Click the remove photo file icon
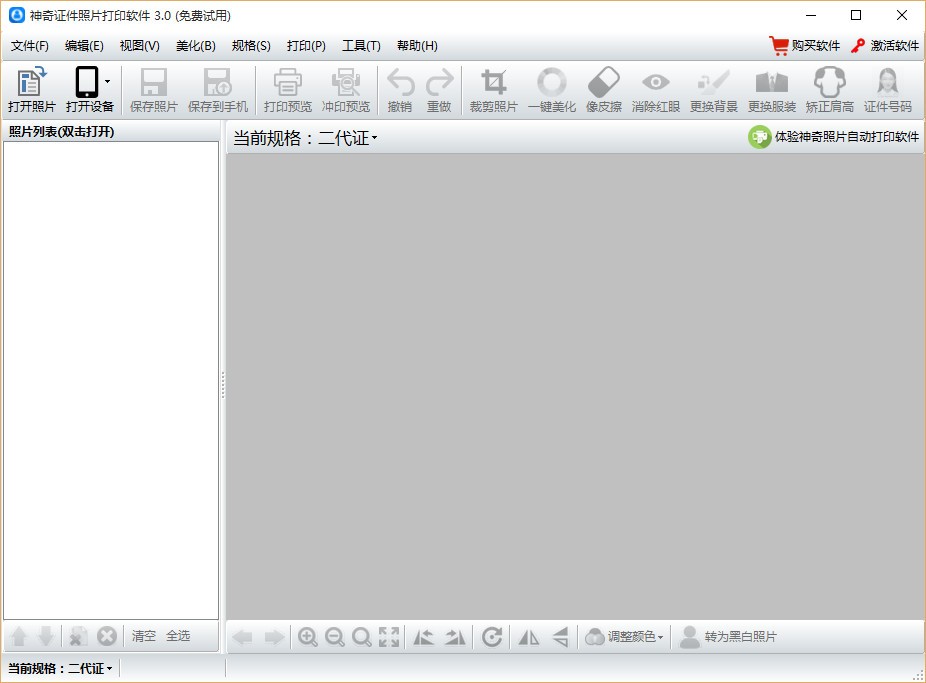Viewport: 926px width, 683px height. click(x=77, y=636)
